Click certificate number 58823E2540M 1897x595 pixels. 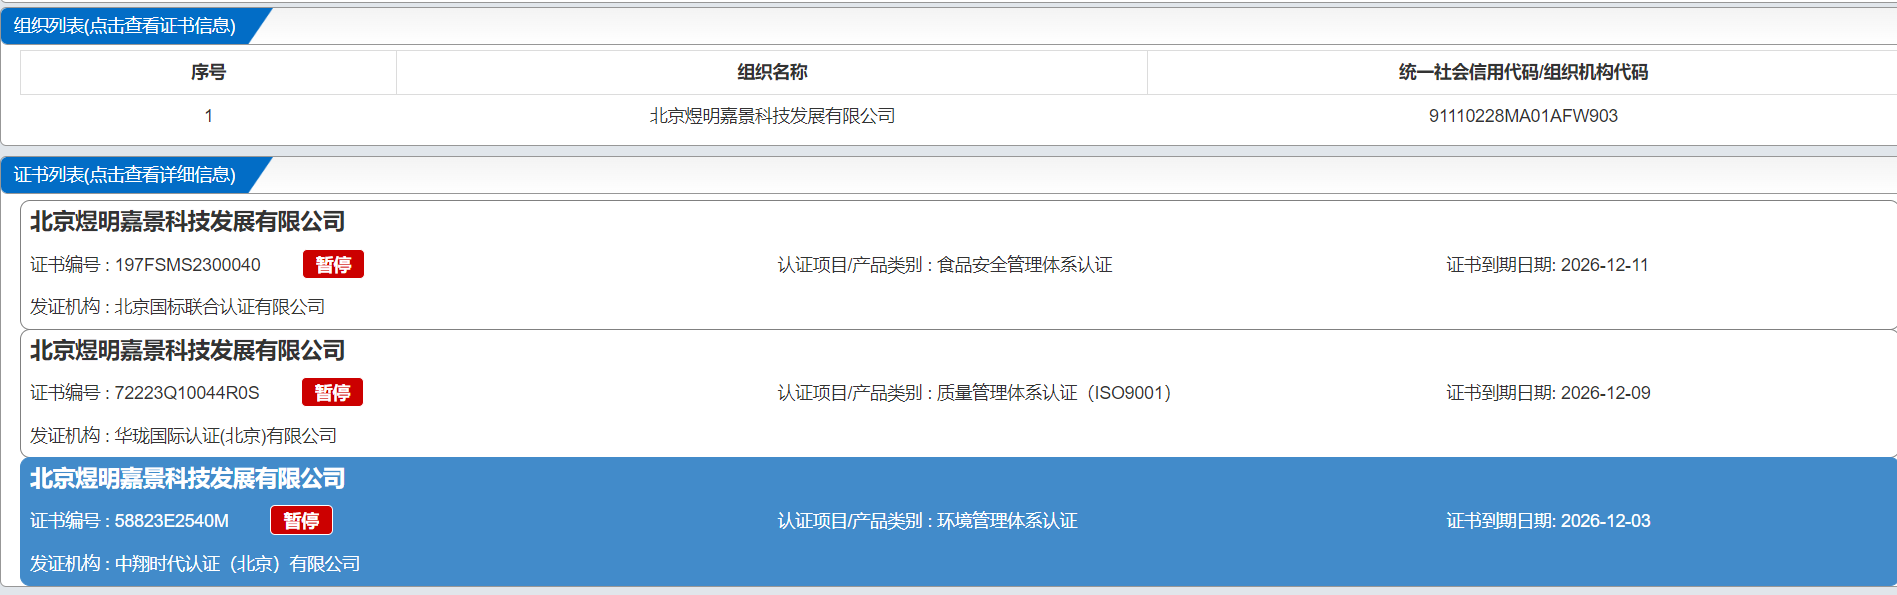pos(172,521)
